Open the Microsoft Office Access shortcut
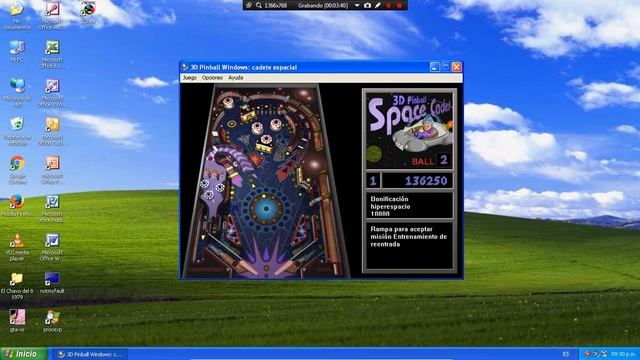Image resolution: width=640 pixels, height=360 pixels. (x=52, y=16)
